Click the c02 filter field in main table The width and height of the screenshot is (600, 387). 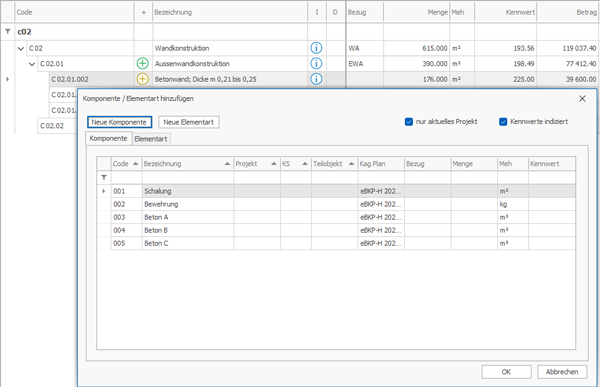click(x=75, y=32)
